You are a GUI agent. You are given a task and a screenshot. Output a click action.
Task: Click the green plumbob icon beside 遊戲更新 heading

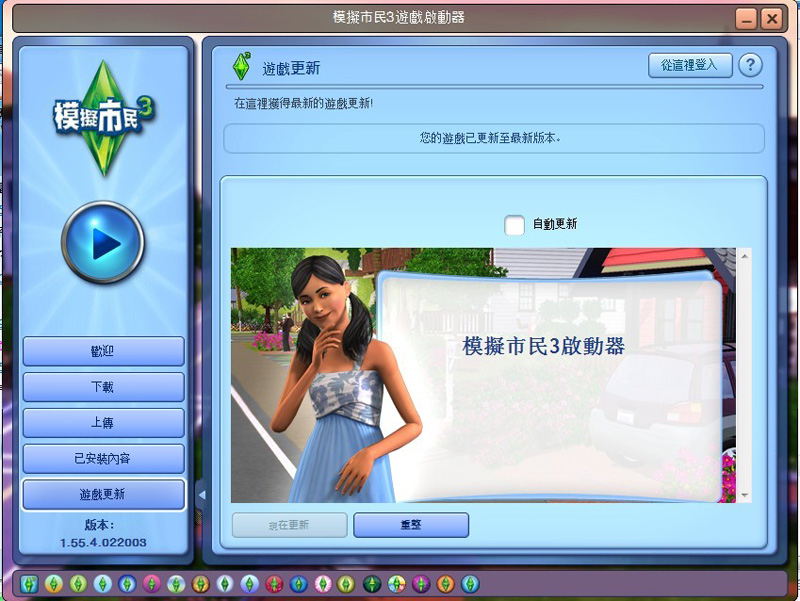(x=241, y=66)
